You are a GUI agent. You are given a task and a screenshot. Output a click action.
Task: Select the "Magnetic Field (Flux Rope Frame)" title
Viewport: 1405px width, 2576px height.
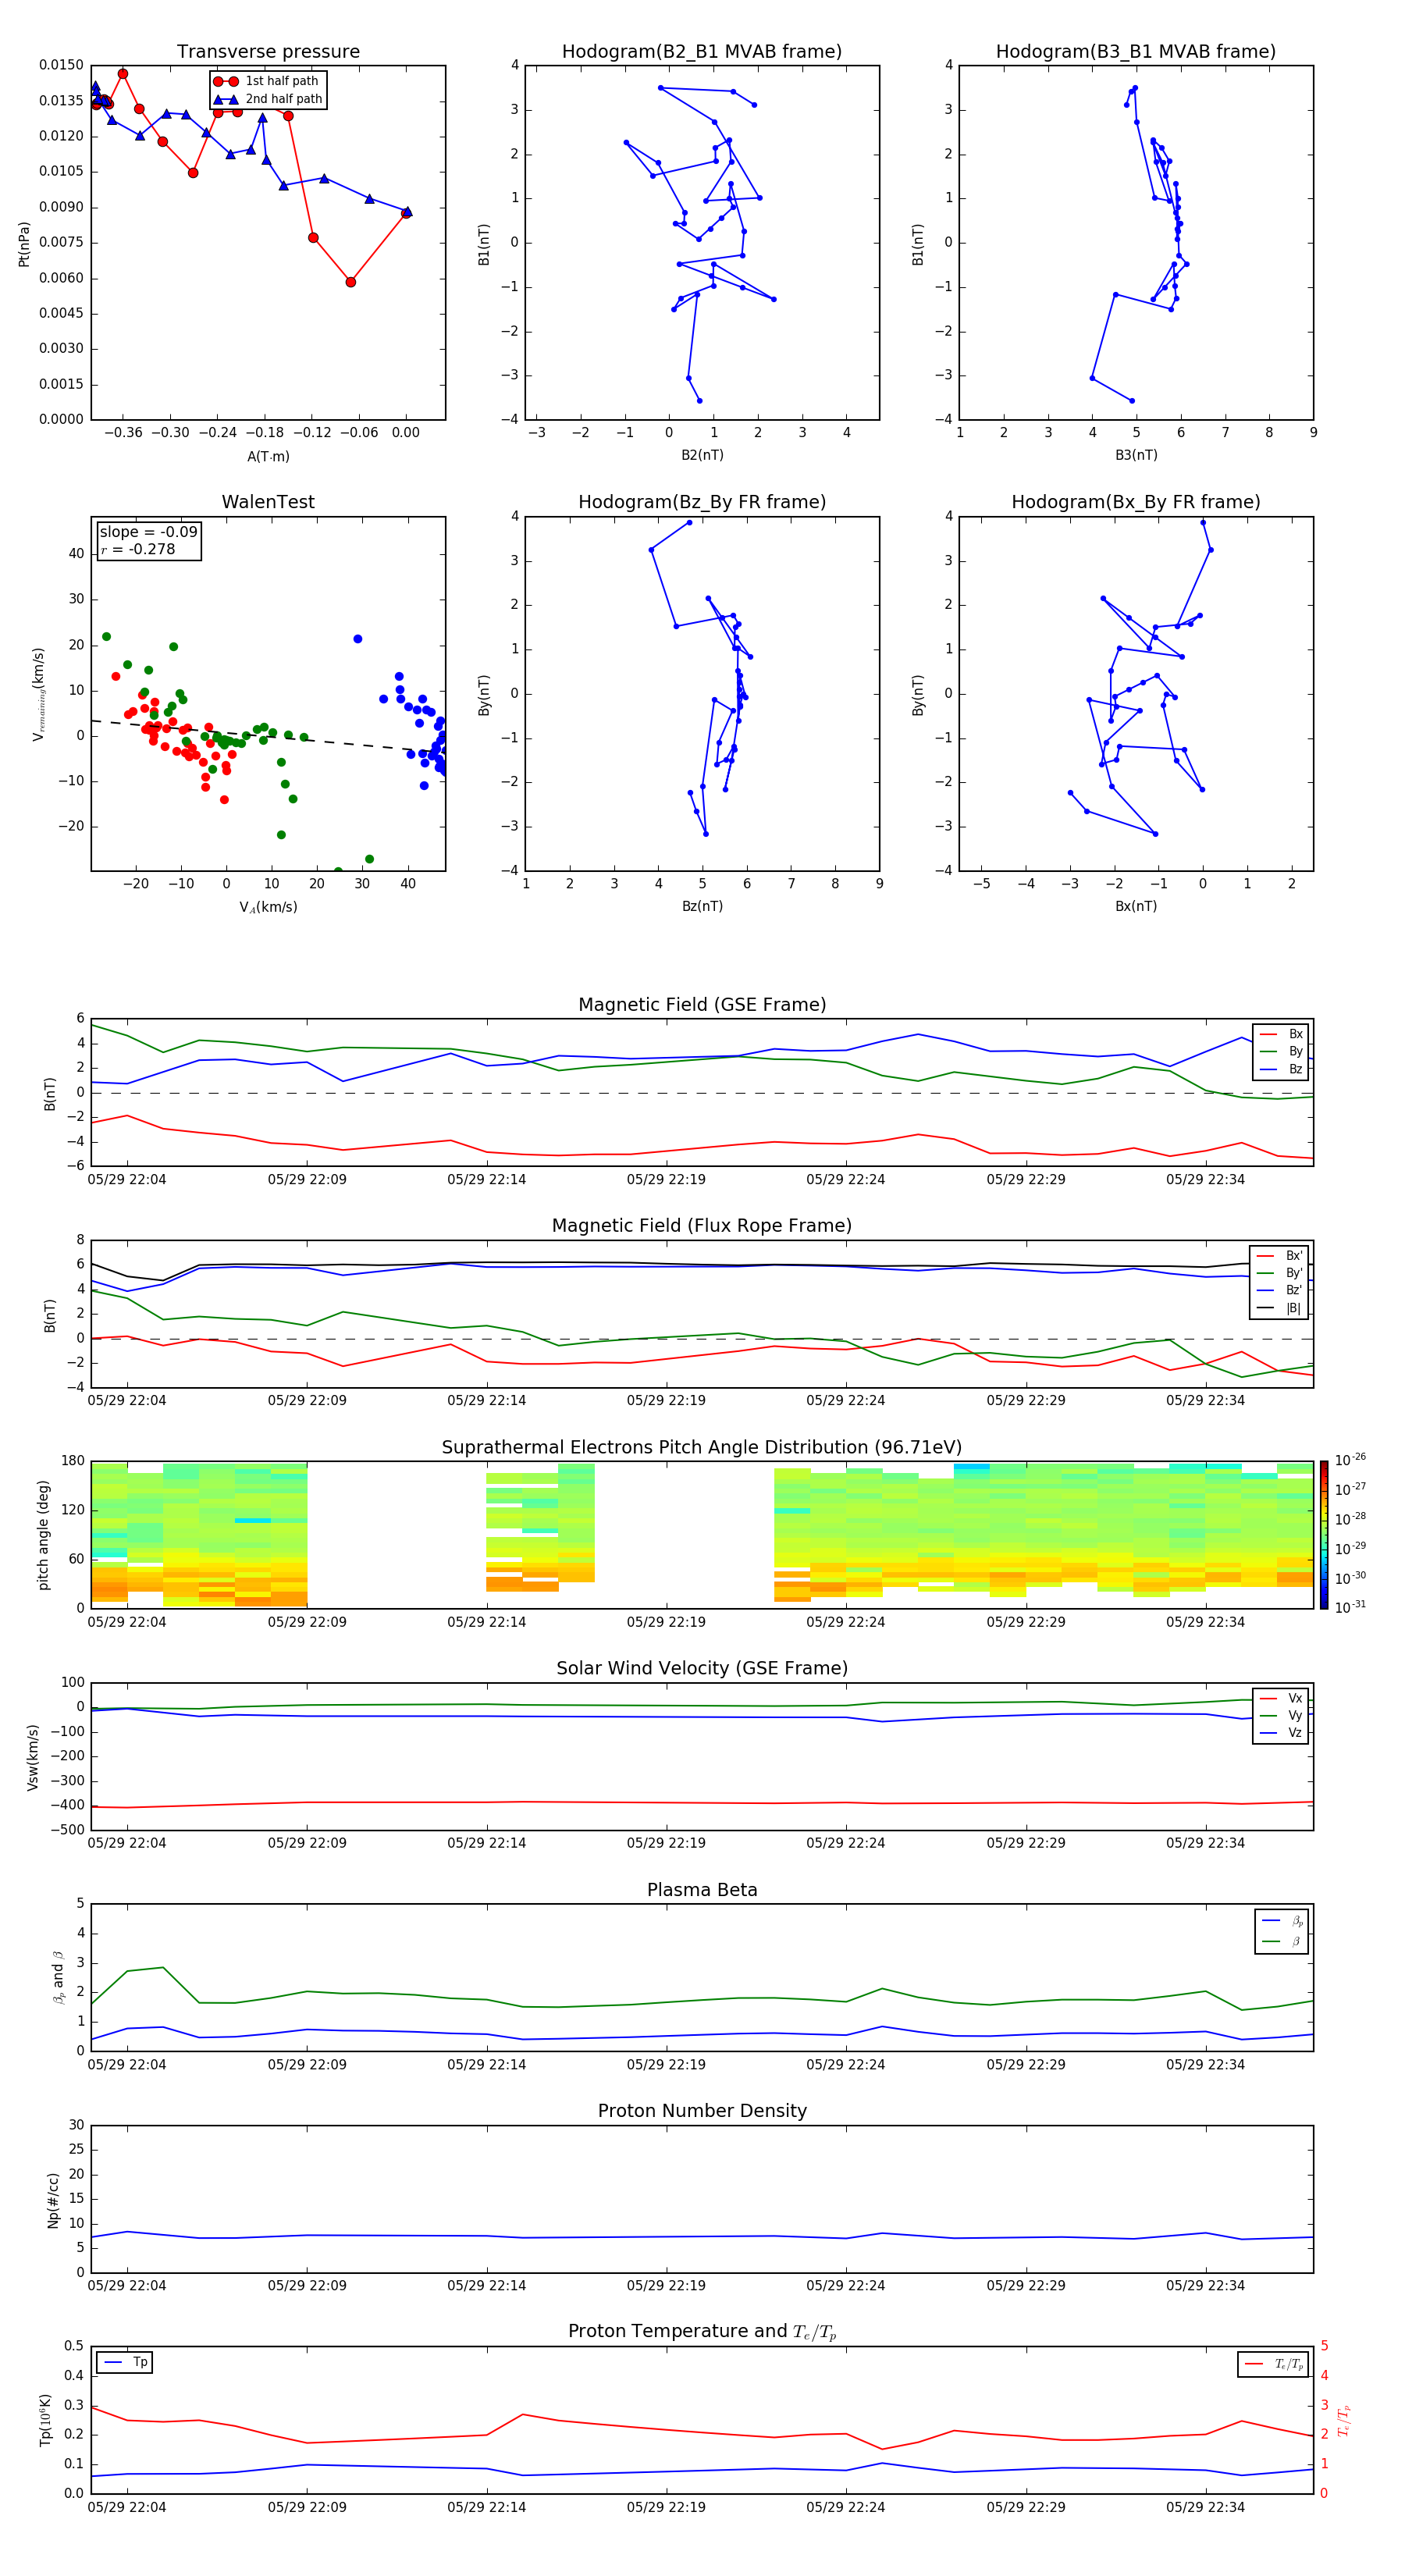click(702, 1226)
